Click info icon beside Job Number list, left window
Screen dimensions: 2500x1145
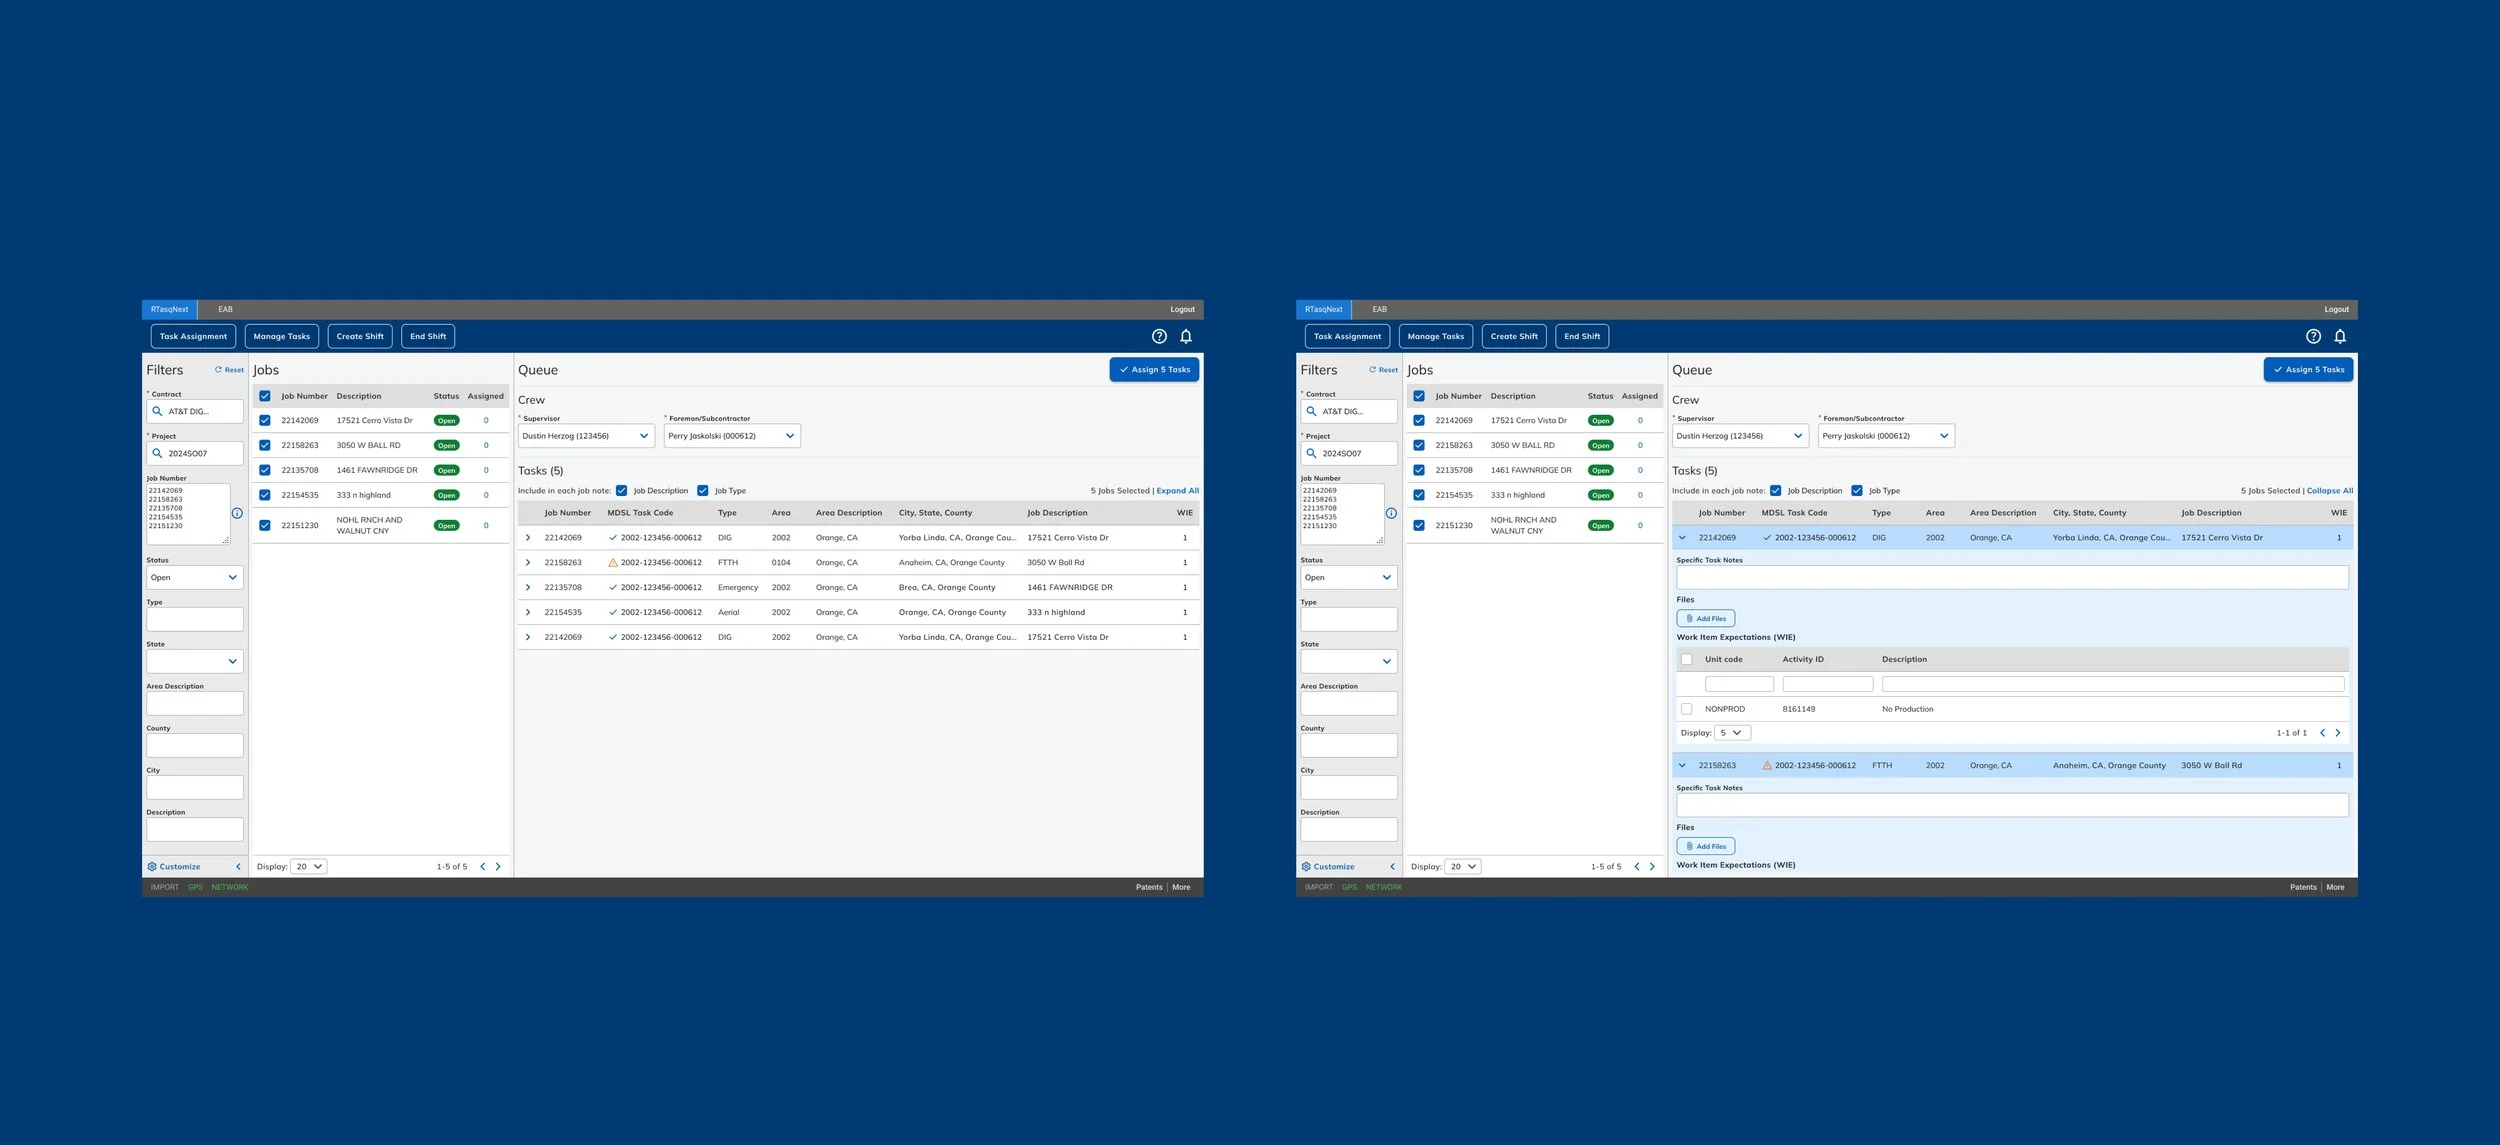tap(237, 513)
